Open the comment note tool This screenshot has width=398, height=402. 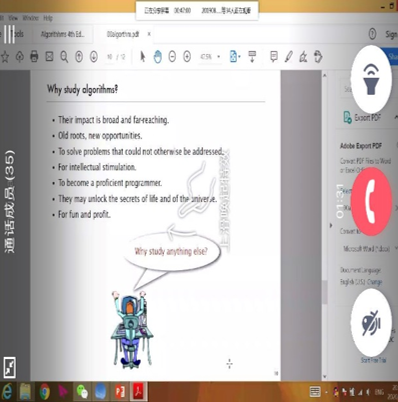274,56
